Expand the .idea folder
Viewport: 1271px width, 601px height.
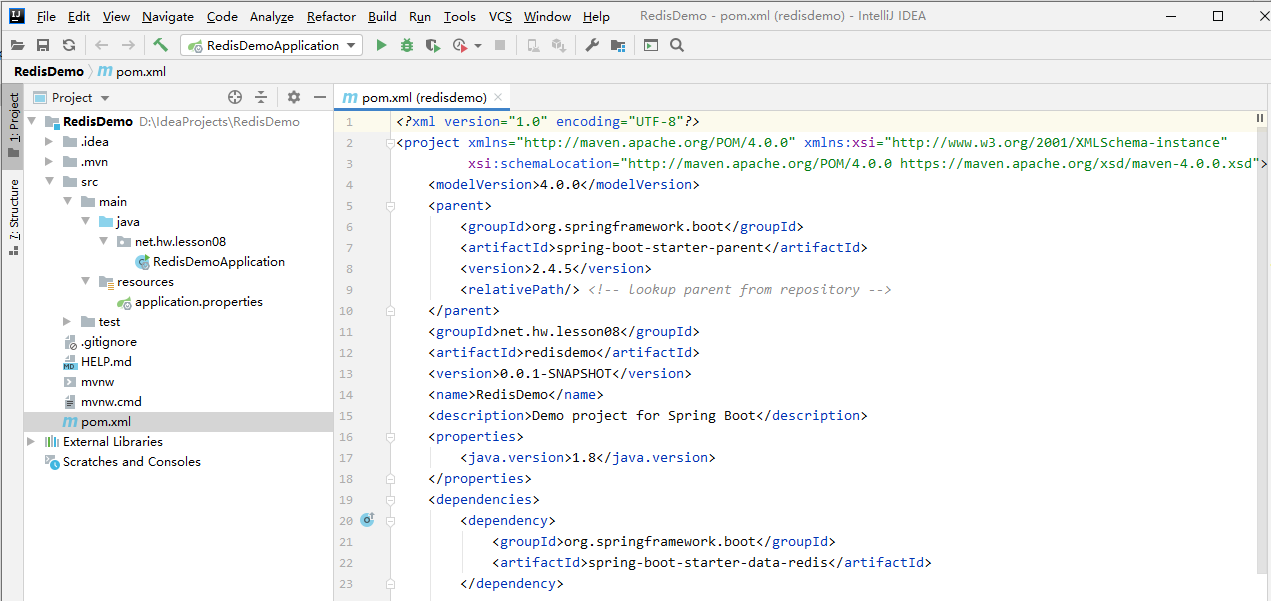(50, 141)
